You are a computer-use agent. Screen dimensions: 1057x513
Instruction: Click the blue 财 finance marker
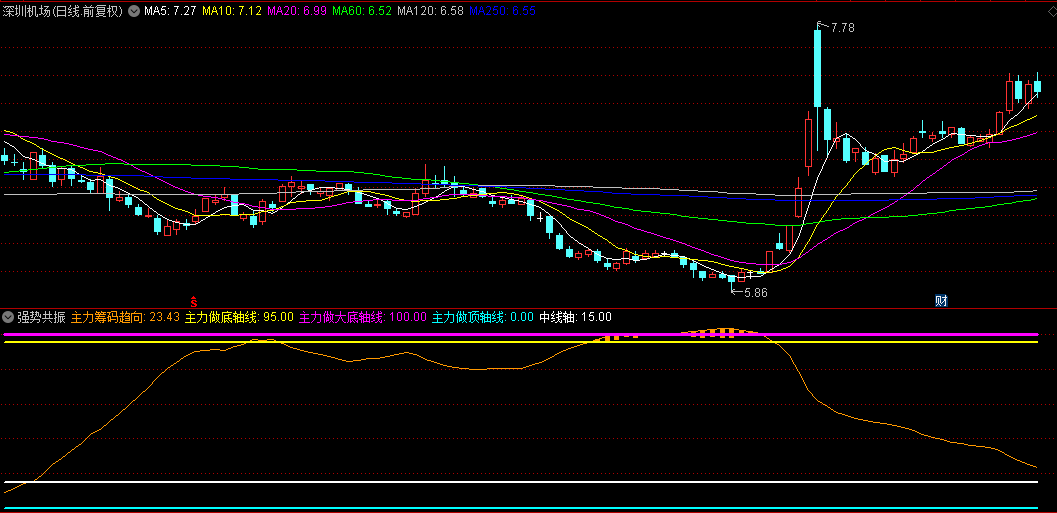(x=941, y=300)
